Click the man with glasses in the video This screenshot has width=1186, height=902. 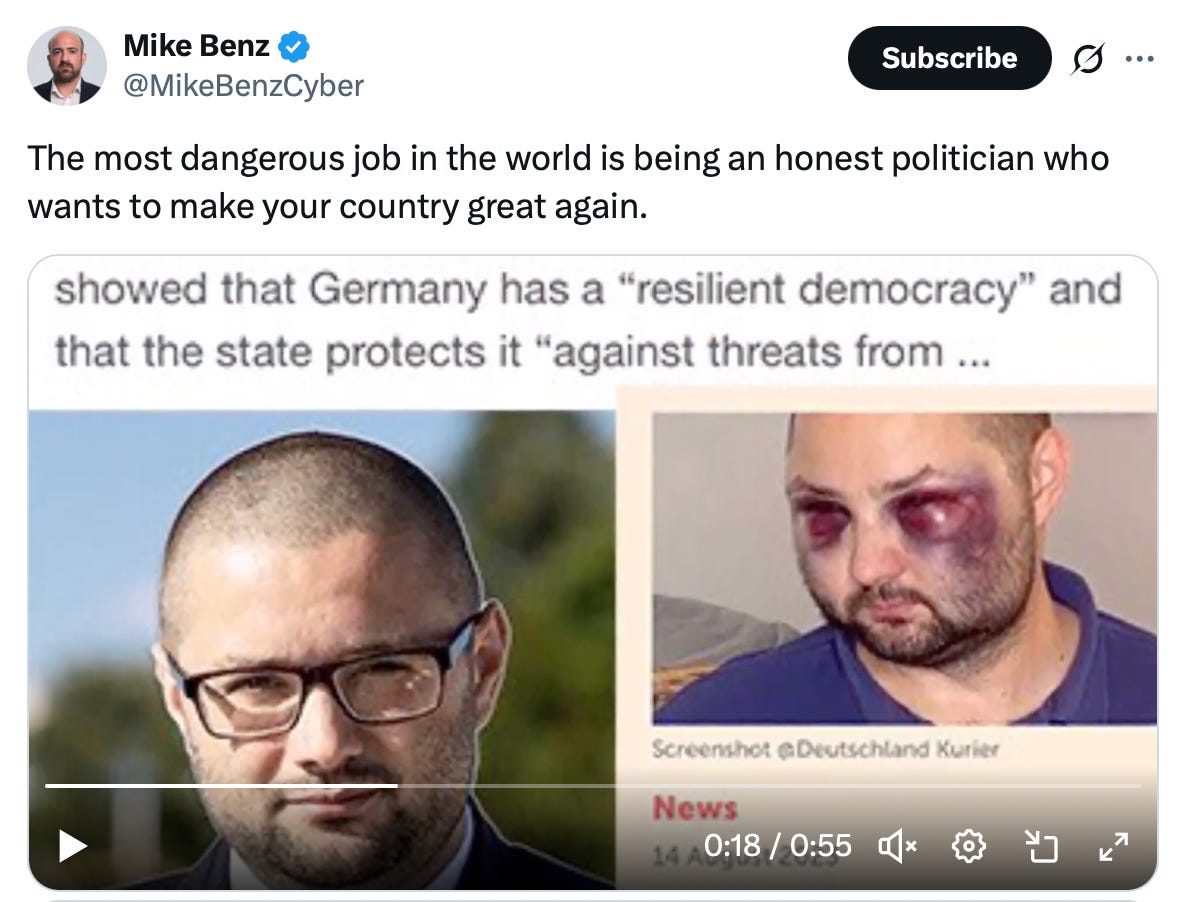321,649
